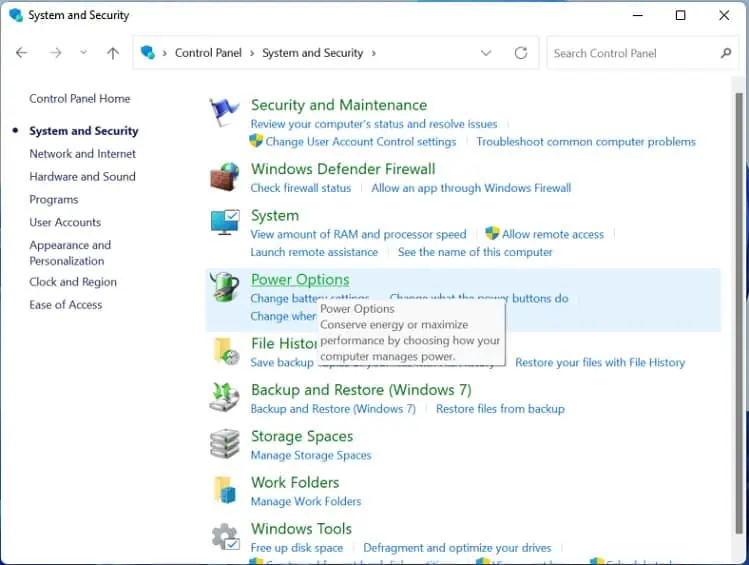Open the Power Options heading link
The image size is (749, 565).
pos(300,280)
